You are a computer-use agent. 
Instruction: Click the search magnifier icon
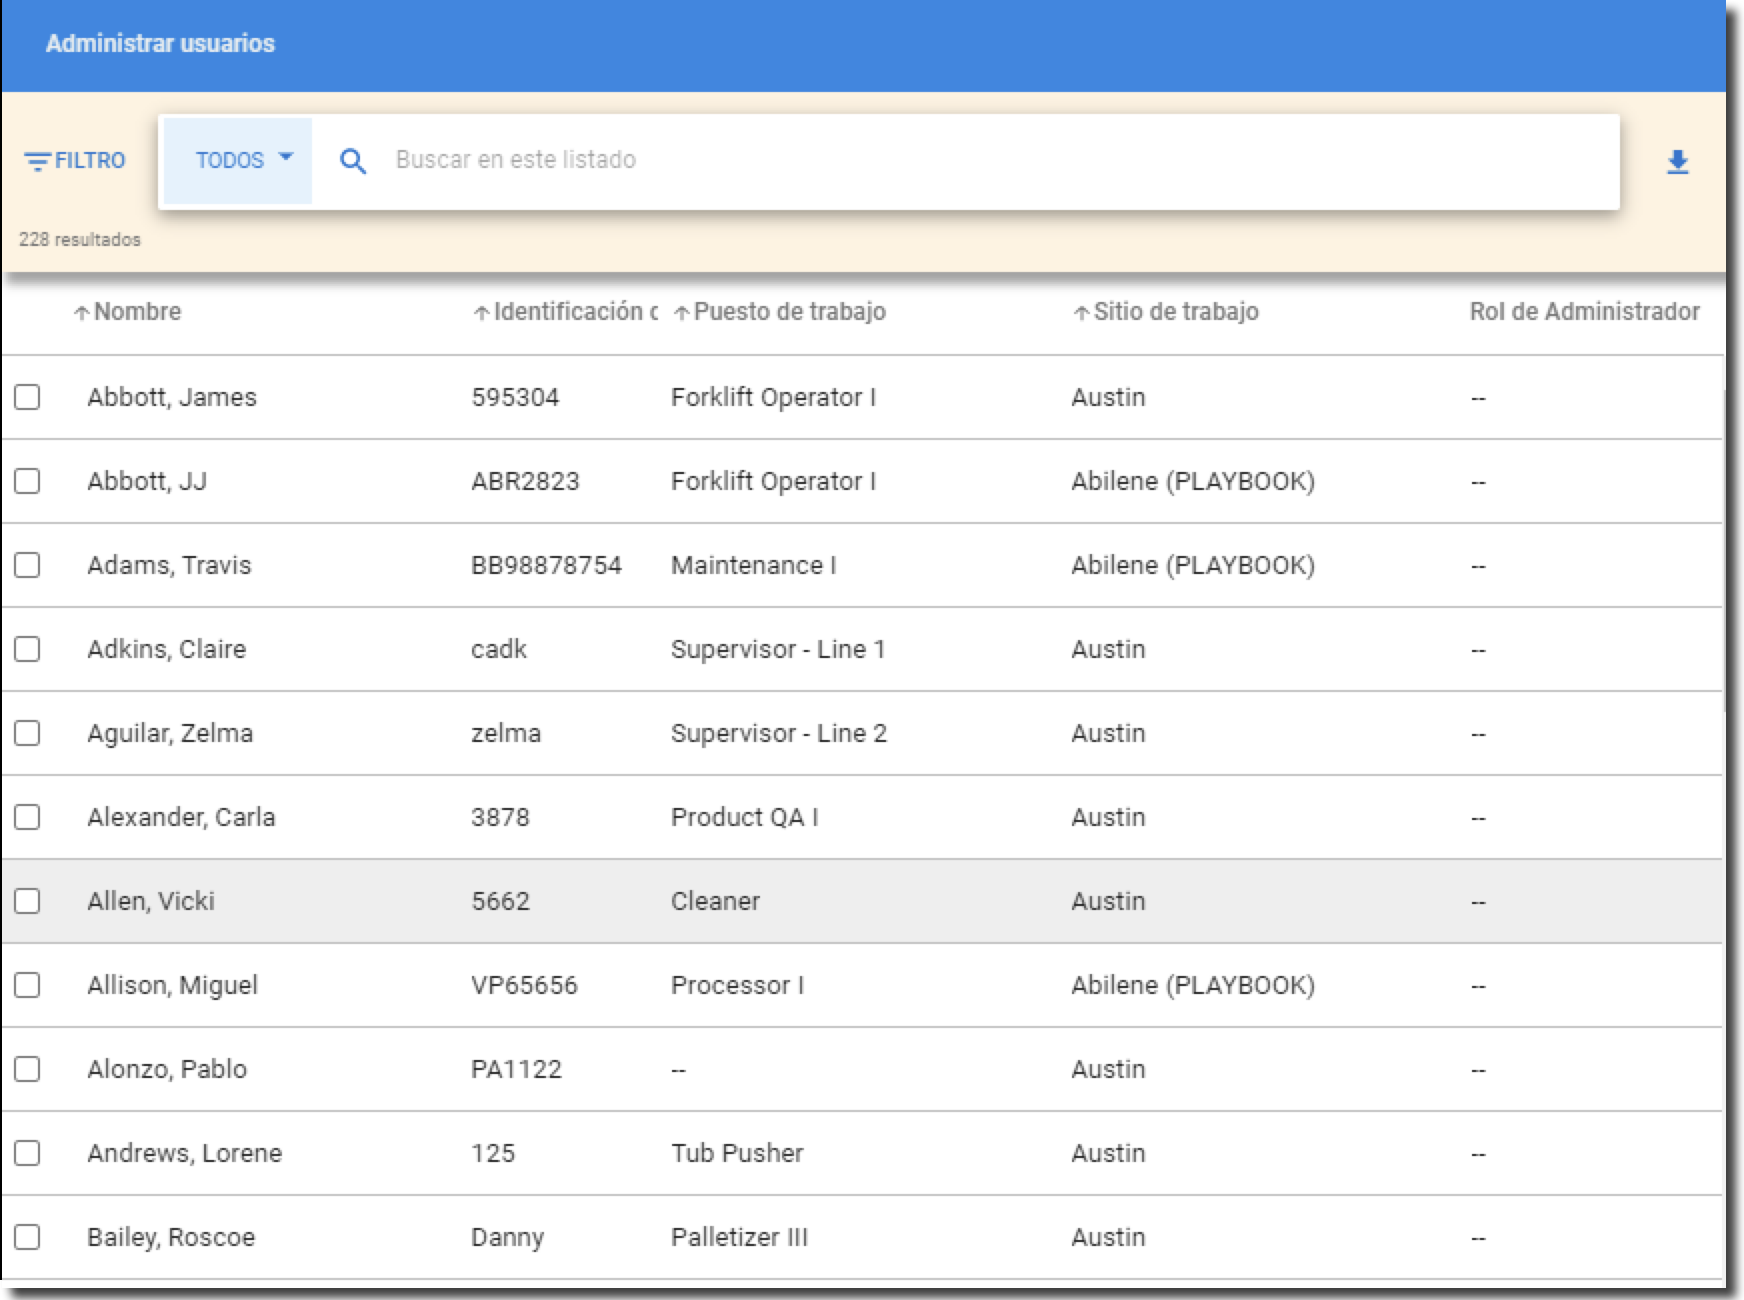pyautogui.click(x=352, y=161)
